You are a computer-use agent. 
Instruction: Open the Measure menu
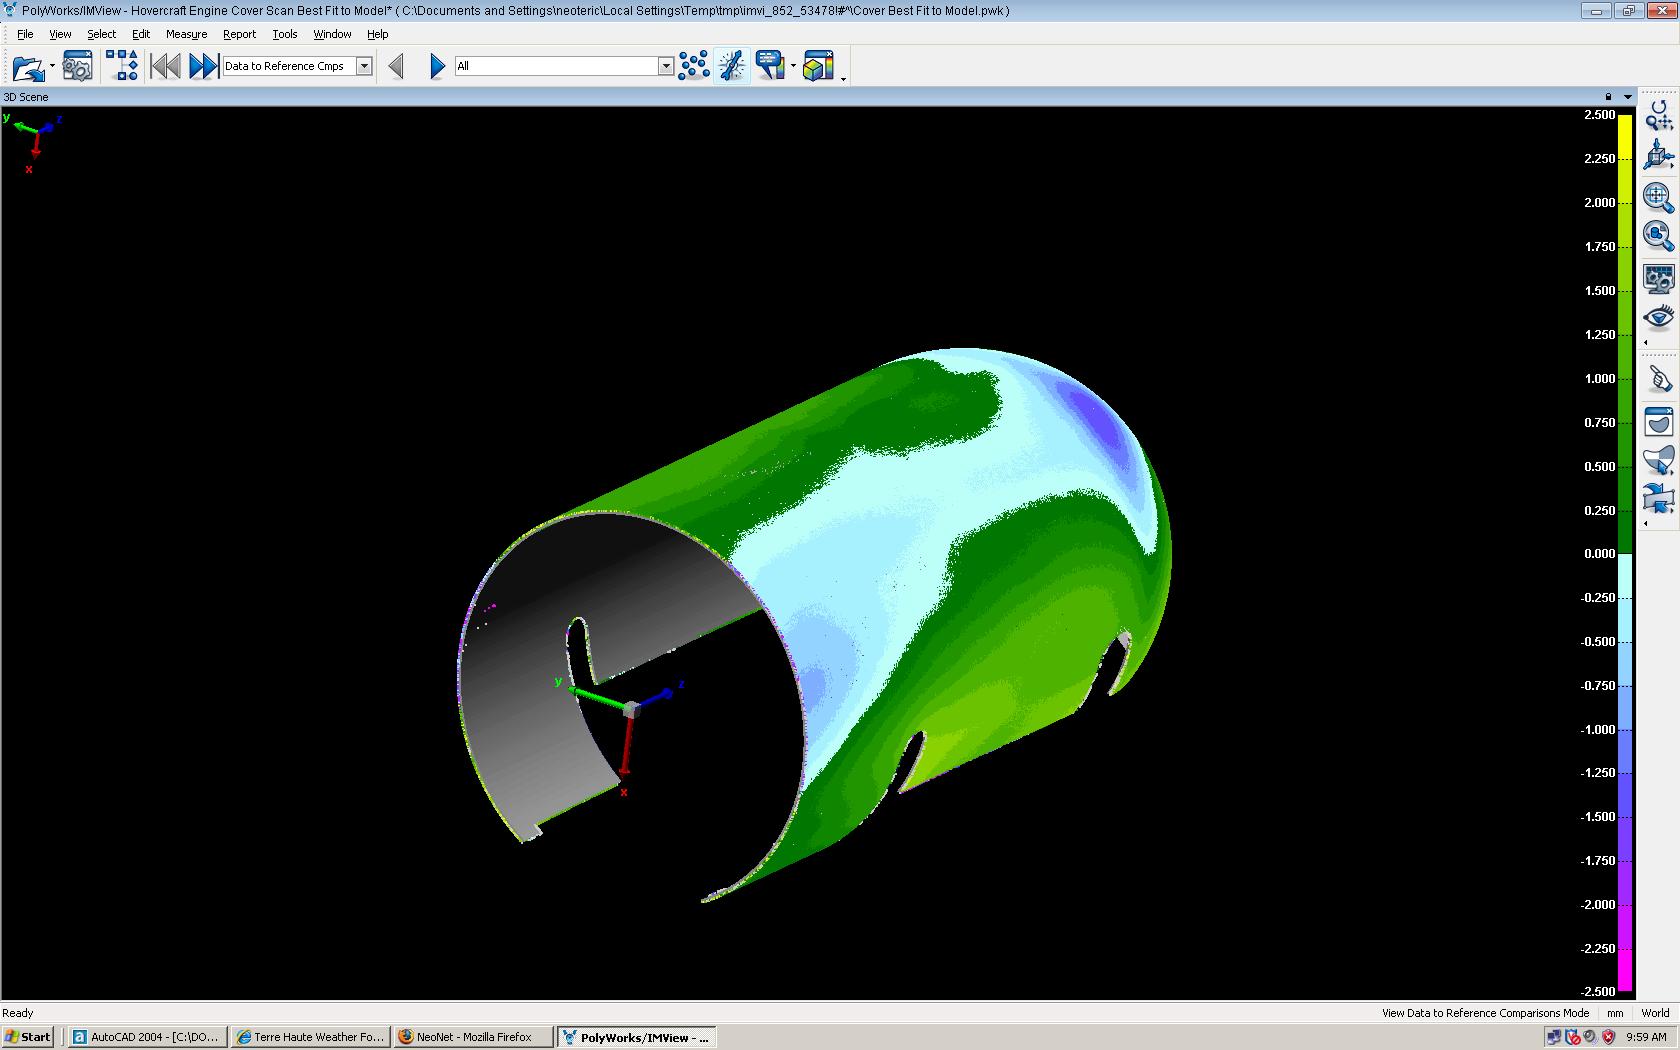186,34
